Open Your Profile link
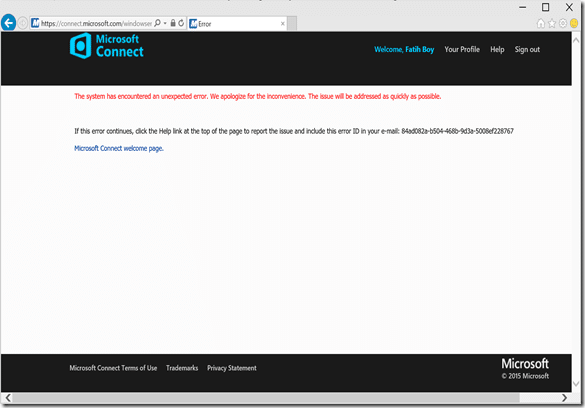585x408 pixels. tap(462, 50)
